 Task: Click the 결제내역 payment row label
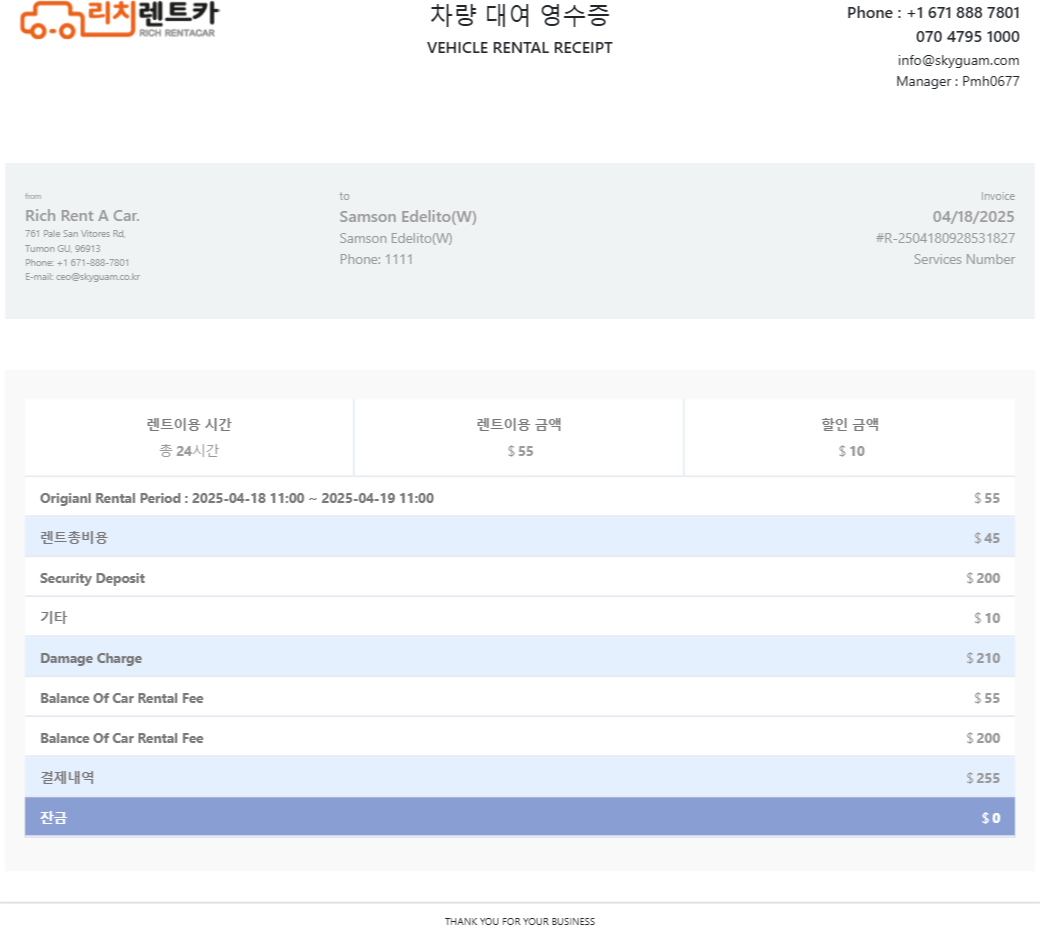(x=67, y=778)
